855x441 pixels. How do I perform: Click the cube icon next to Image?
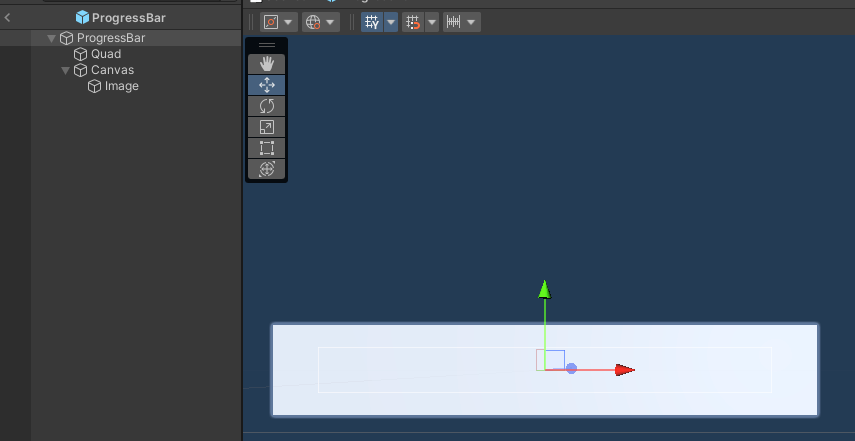[x=94, y=86]
